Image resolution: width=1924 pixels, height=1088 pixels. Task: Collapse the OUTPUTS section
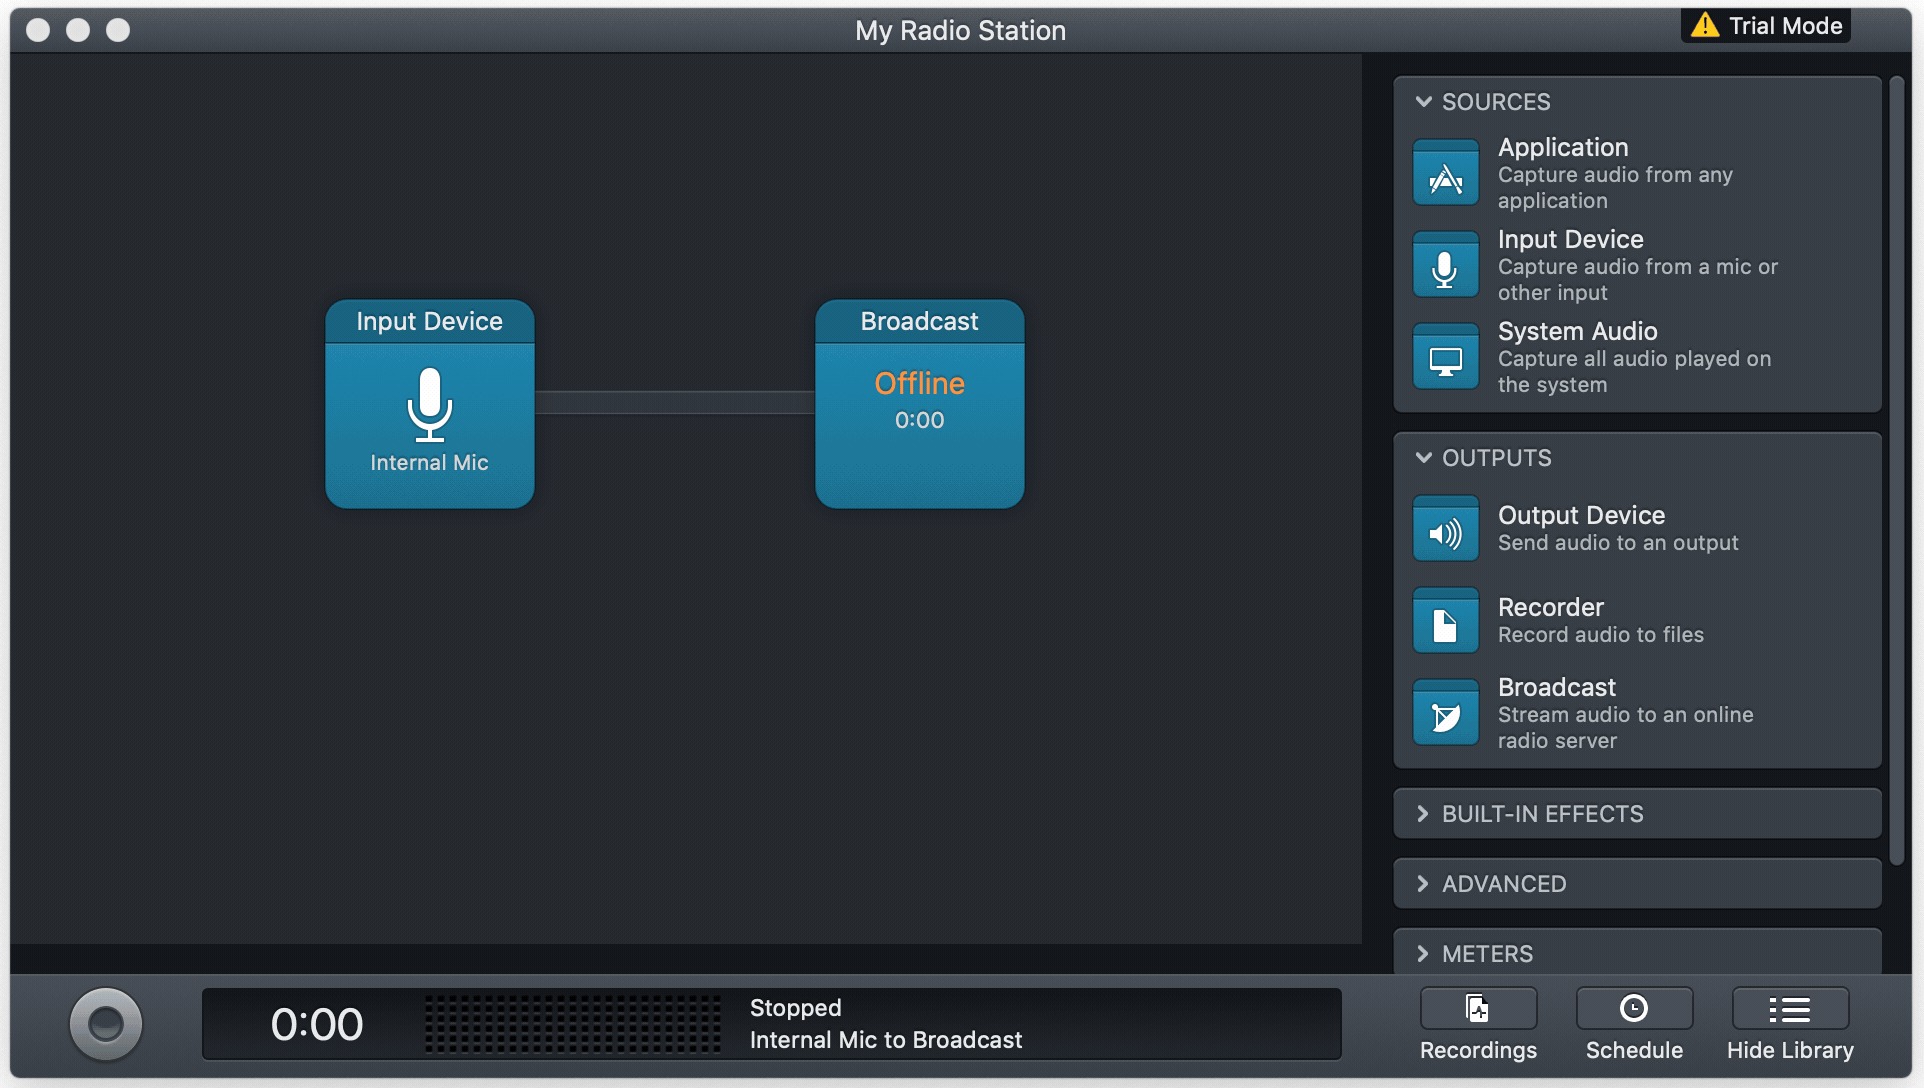pos(1424,457)
